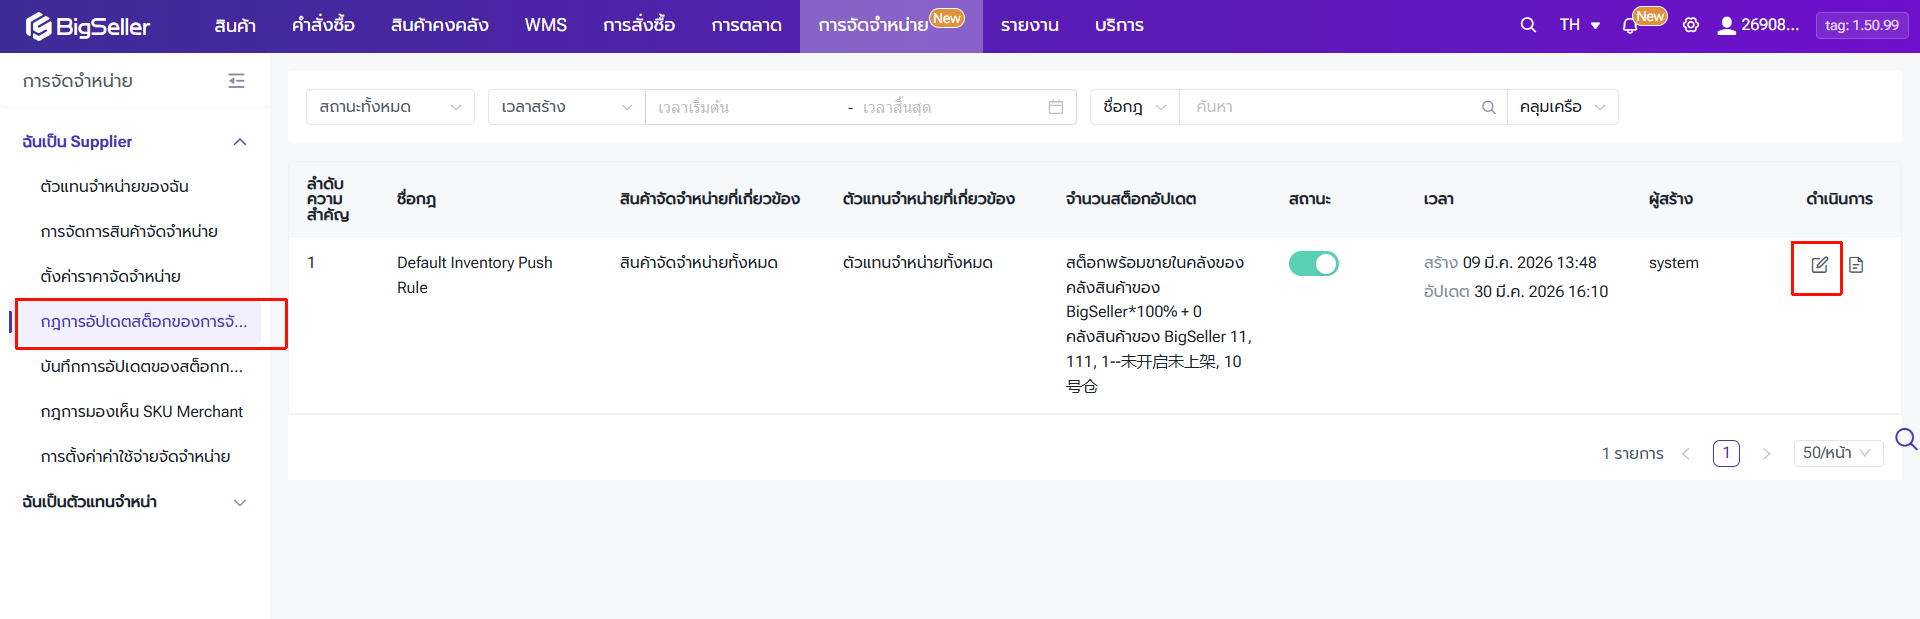This screenshot has width=1920, height=619.
Task: Collapse the sidebar menu icon
Action: click(236, 81)
